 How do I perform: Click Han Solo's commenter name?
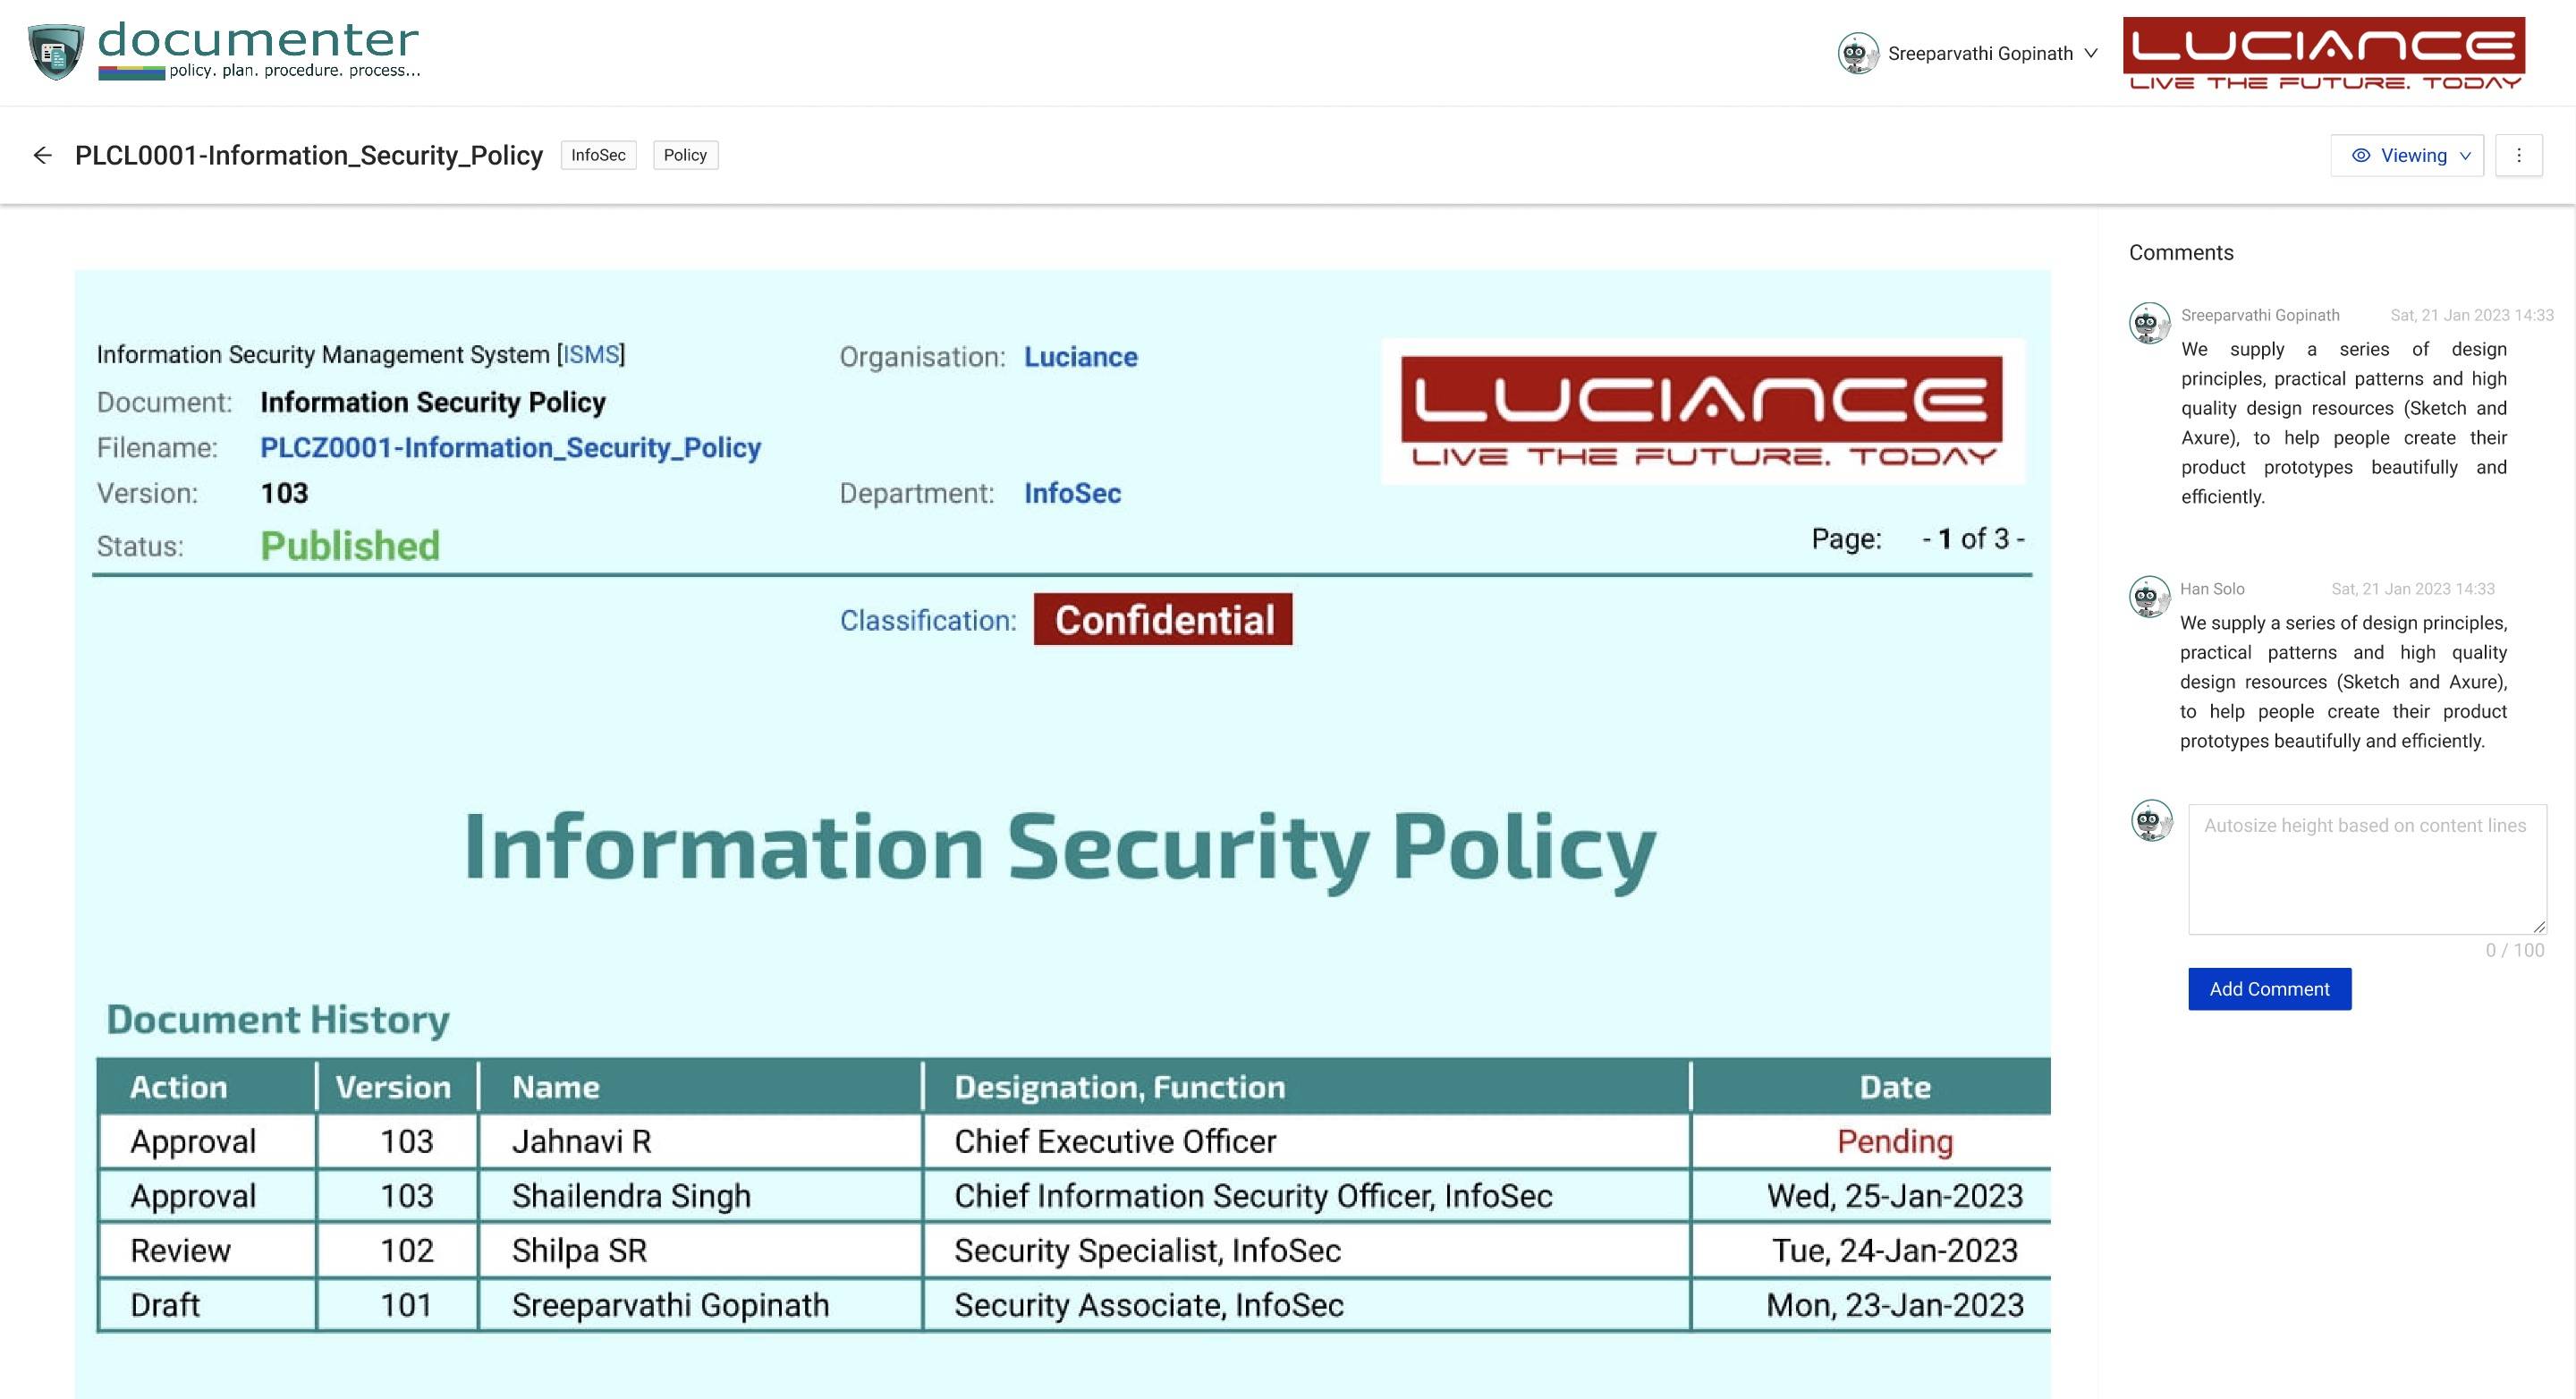click(2212, 589)
